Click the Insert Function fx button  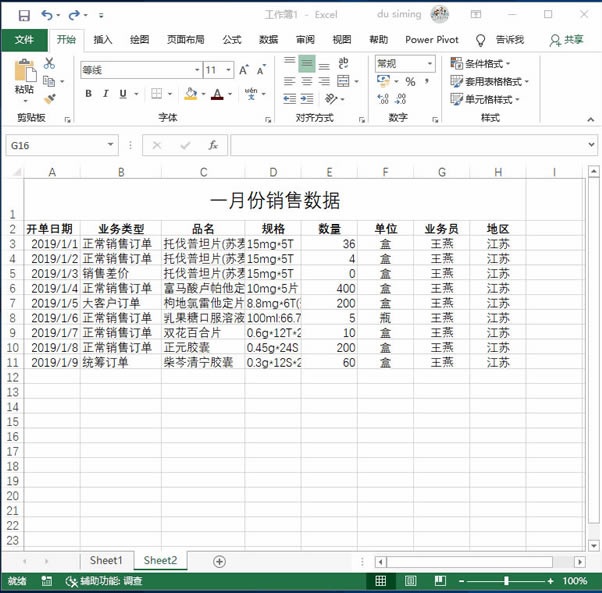213,145
